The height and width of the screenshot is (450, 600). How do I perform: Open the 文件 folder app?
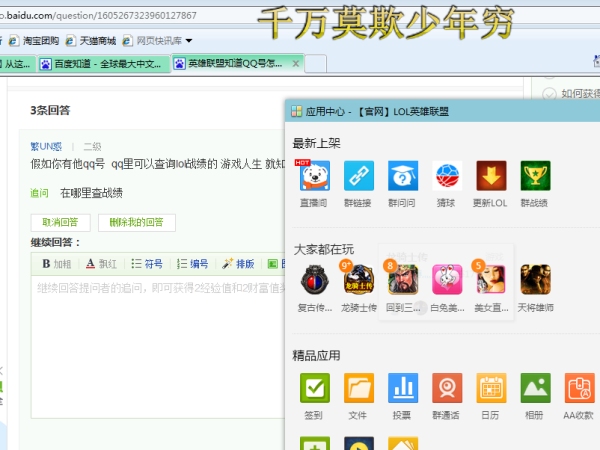(359, 388)
